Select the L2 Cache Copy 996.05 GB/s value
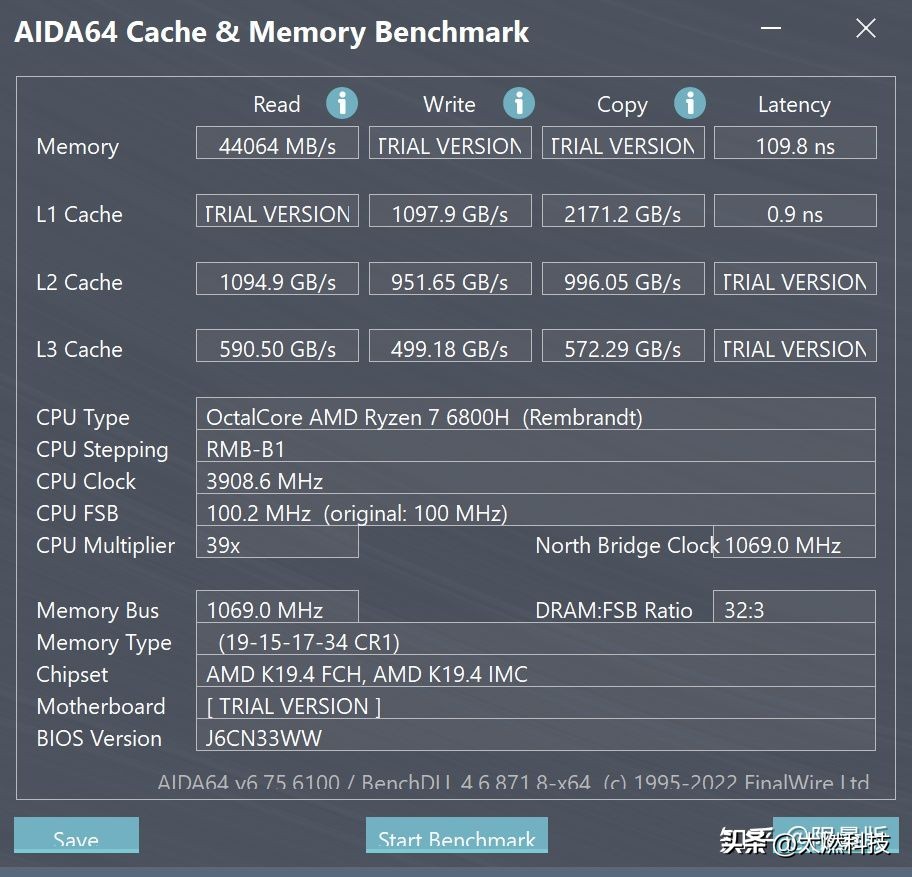This screenshot has width=912, height=877. point(623,280)
